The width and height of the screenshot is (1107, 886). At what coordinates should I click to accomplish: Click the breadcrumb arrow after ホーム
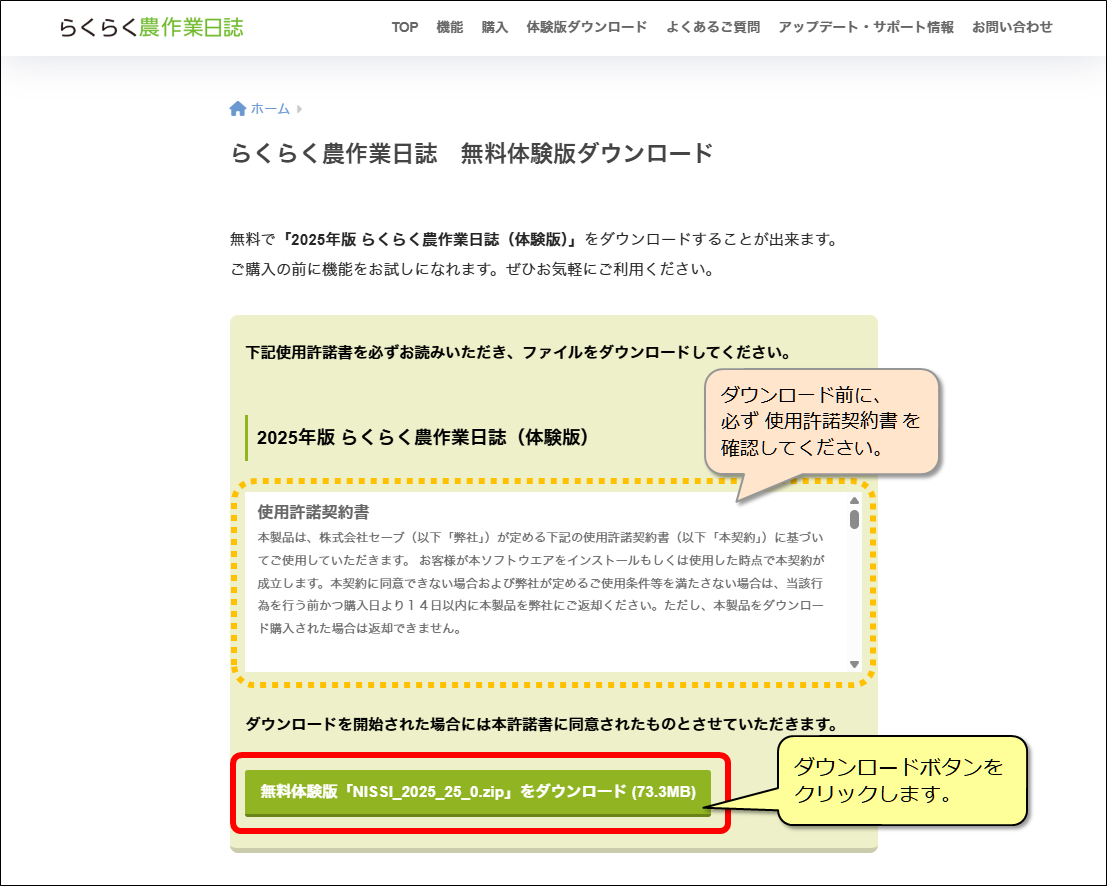pos(300,109)
